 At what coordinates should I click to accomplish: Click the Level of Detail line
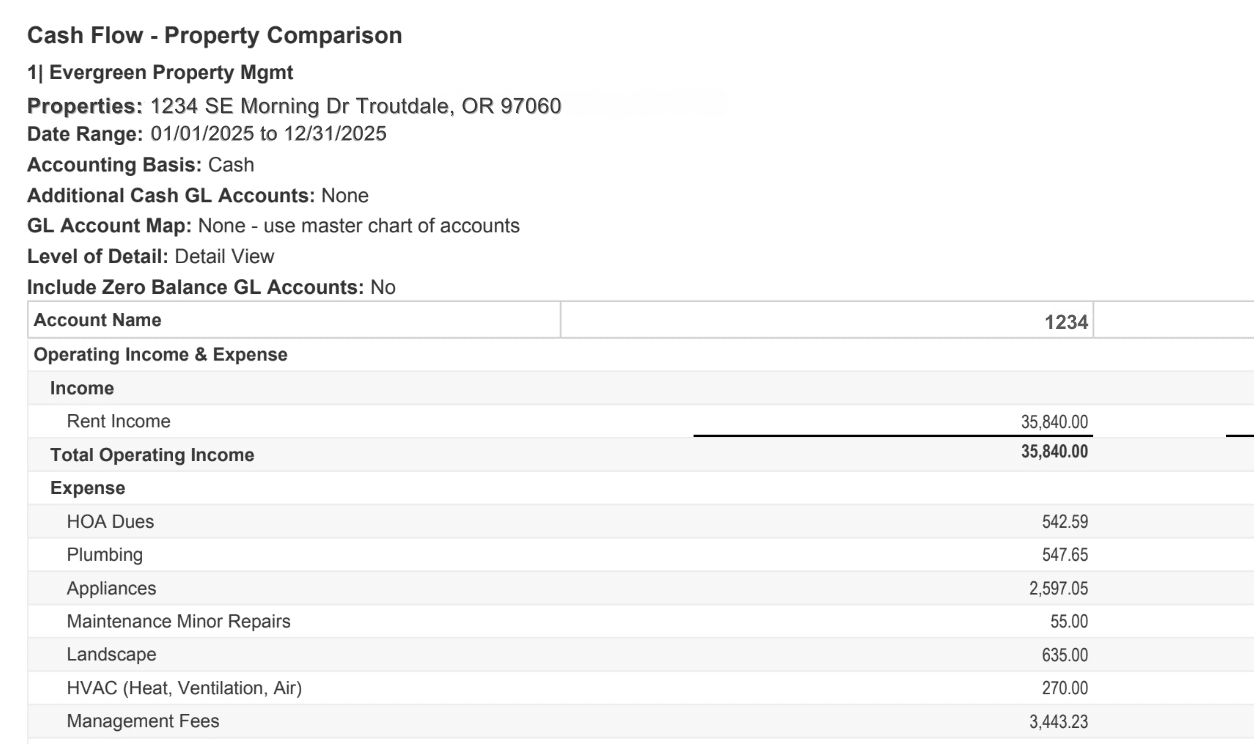pos(150,257)
